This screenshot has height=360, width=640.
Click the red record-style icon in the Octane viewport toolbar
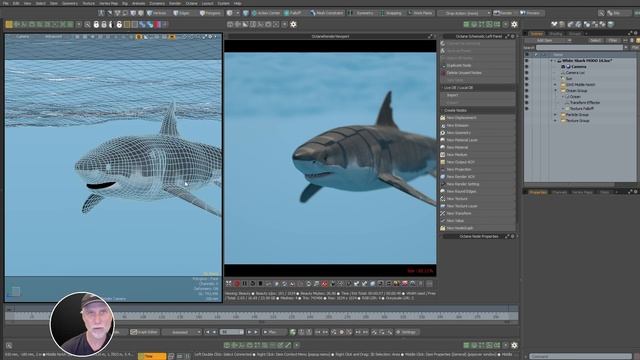click(237, 284)
